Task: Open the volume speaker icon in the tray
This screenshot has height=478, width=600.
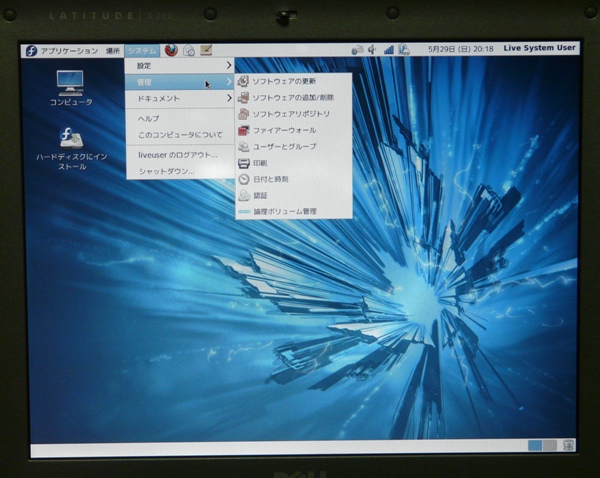Action: (372, 49)
